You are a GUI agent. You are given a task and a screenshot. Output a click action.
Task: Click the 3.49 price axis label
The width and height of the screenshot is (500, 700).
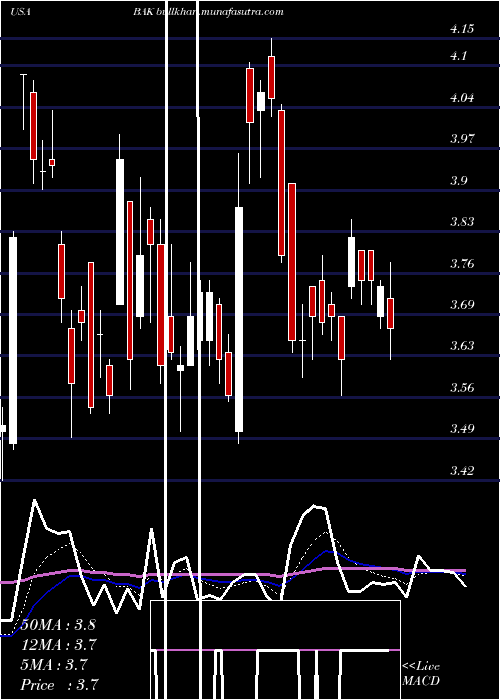(x=462, y=429)
